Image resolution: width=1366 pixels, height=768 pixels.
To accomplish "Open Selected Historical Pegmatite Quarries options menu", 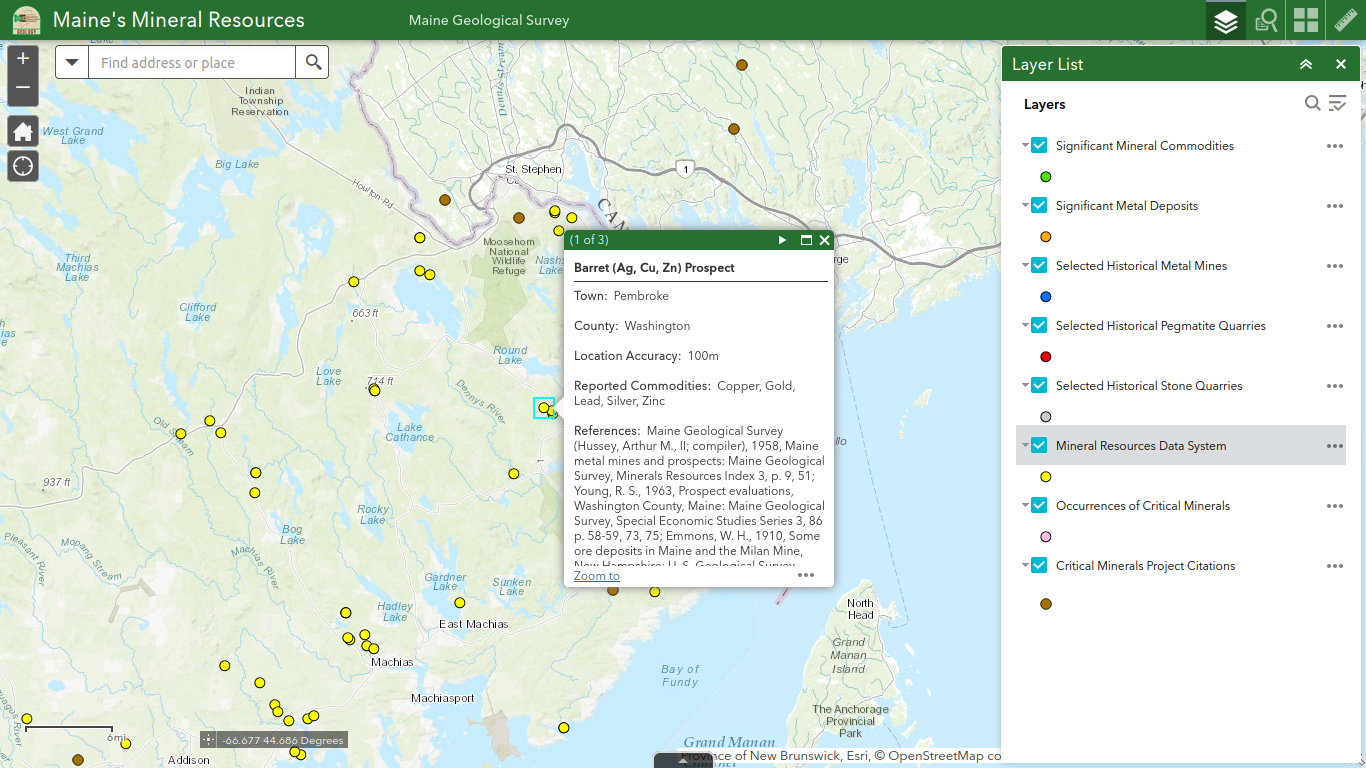I will pos(1335,326).
